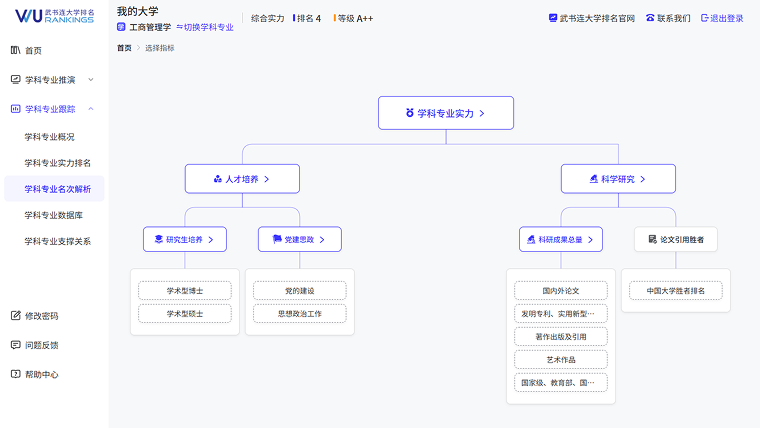Click the 修改密码 edit icon

pos(16,316)
